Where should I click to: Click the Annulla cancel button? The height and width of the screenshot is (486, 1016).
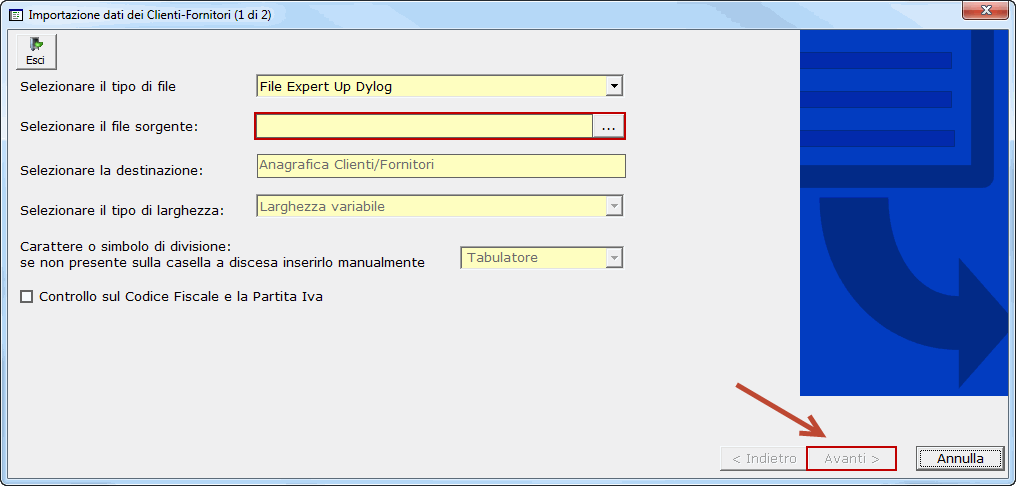point(960,459)
